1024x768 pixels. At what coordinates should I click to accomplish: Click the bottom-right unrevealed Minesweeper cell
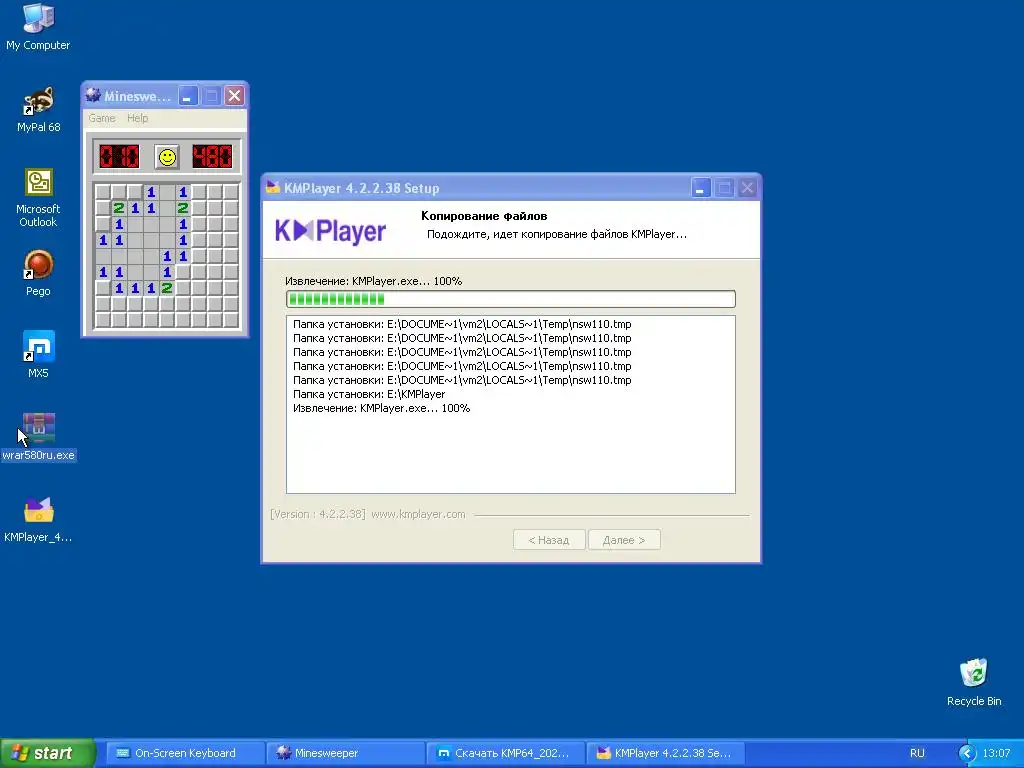pyautogui.click(x=231, y=320)
